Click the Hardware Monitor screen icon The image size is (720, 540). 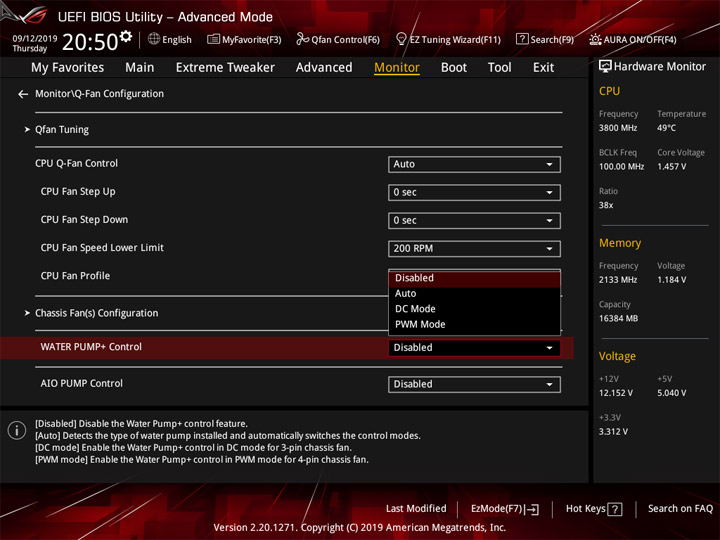click(605, 66)
